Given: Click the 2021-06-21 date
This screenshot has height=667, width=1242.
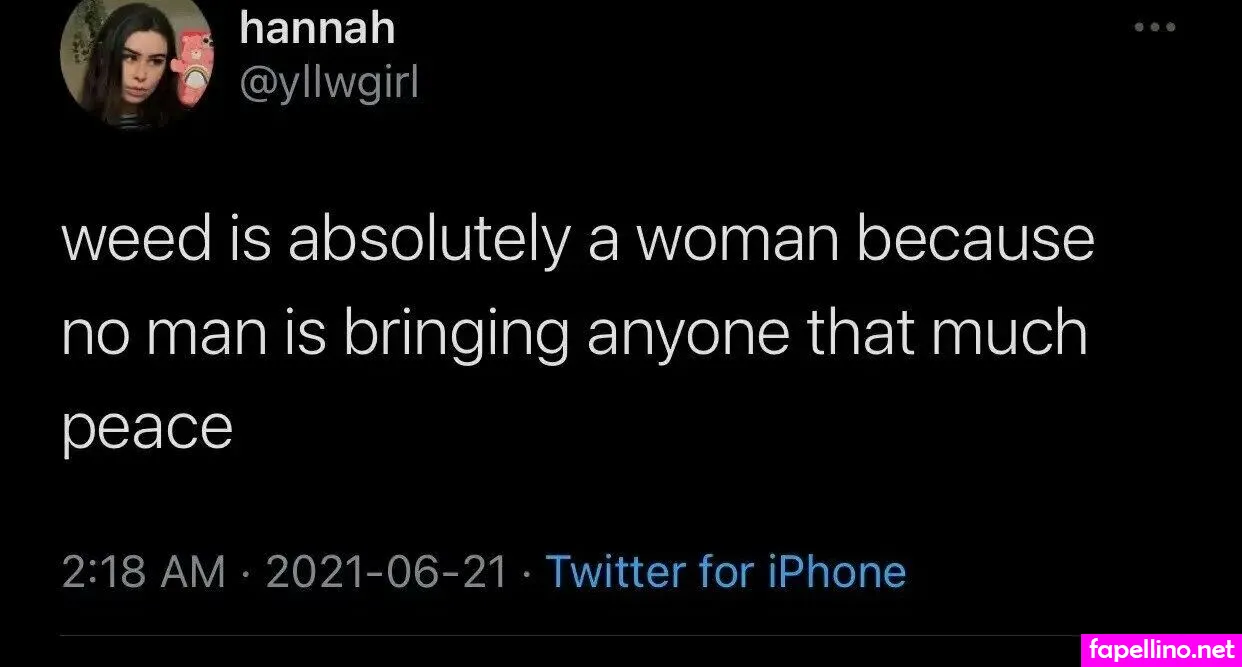Looking at the screenshot, I should pyautogui.click(x=386, y=573).
